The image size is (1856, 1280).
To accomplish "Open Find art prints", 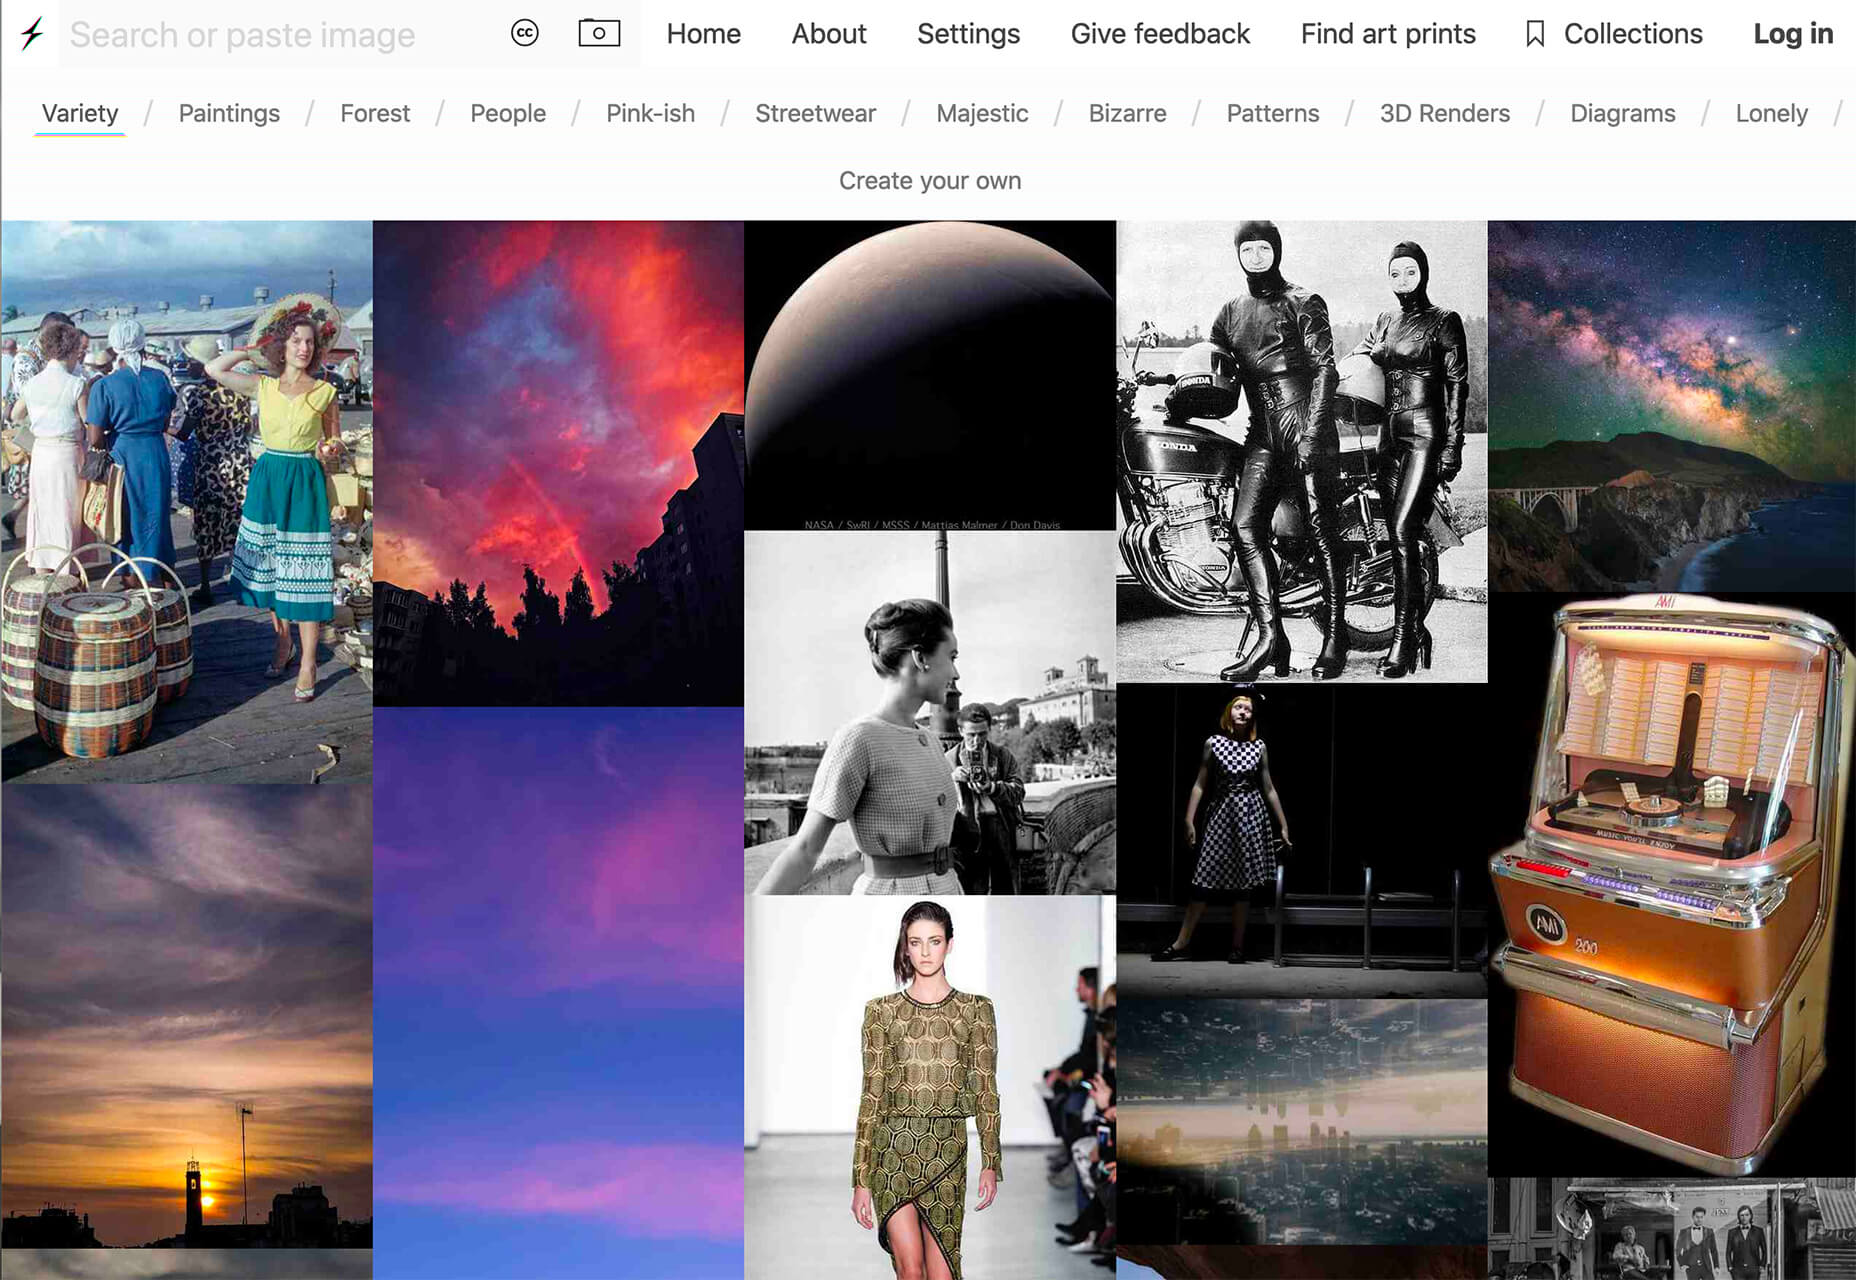I will point(1388,34).
